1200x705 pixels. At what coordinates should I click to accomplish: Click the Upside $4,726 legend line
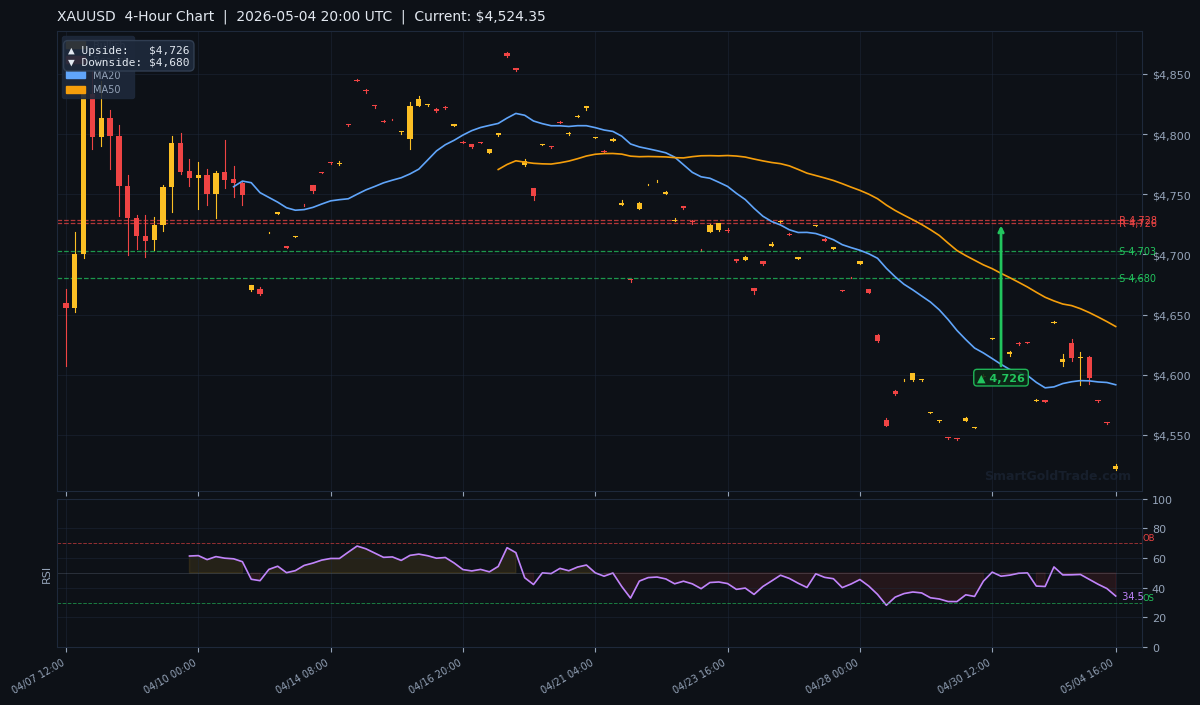128,50
